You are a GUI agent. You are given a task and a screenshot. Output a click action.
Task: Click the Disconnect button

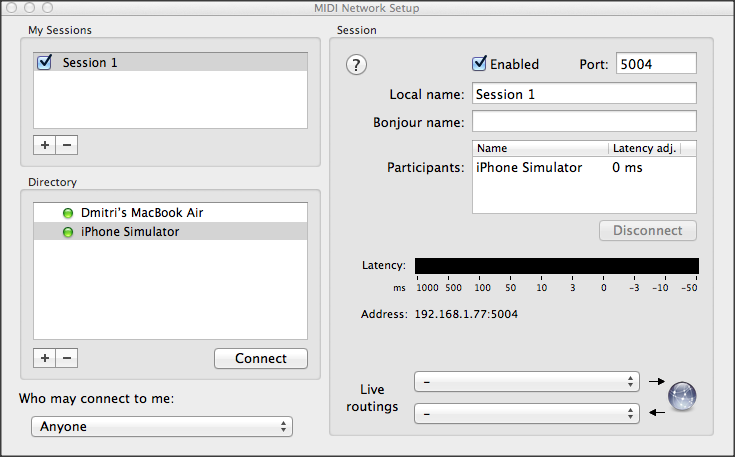click(x=647, y=230)
